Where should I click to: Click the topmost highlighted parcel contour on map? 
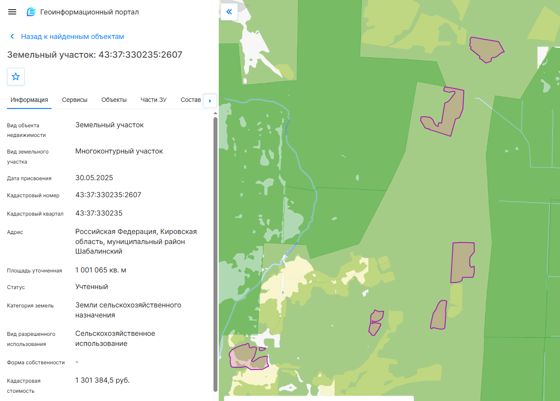[x=486, y=49]
